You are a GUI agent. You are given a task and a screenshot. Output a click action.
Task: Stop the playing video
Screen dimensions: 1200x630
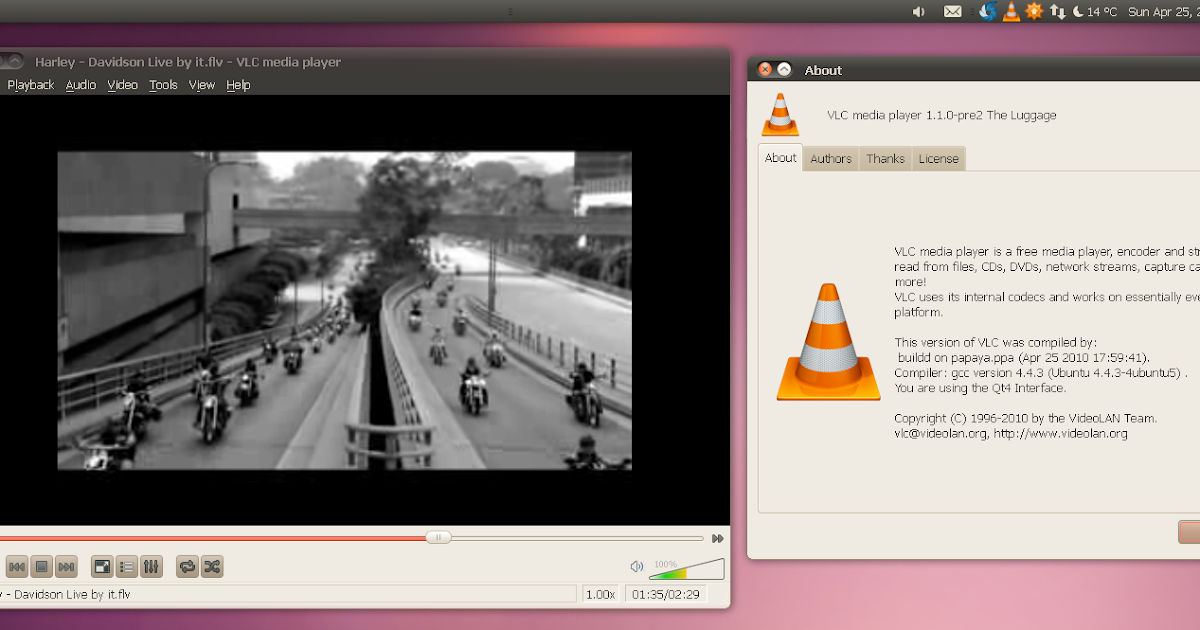39,566
